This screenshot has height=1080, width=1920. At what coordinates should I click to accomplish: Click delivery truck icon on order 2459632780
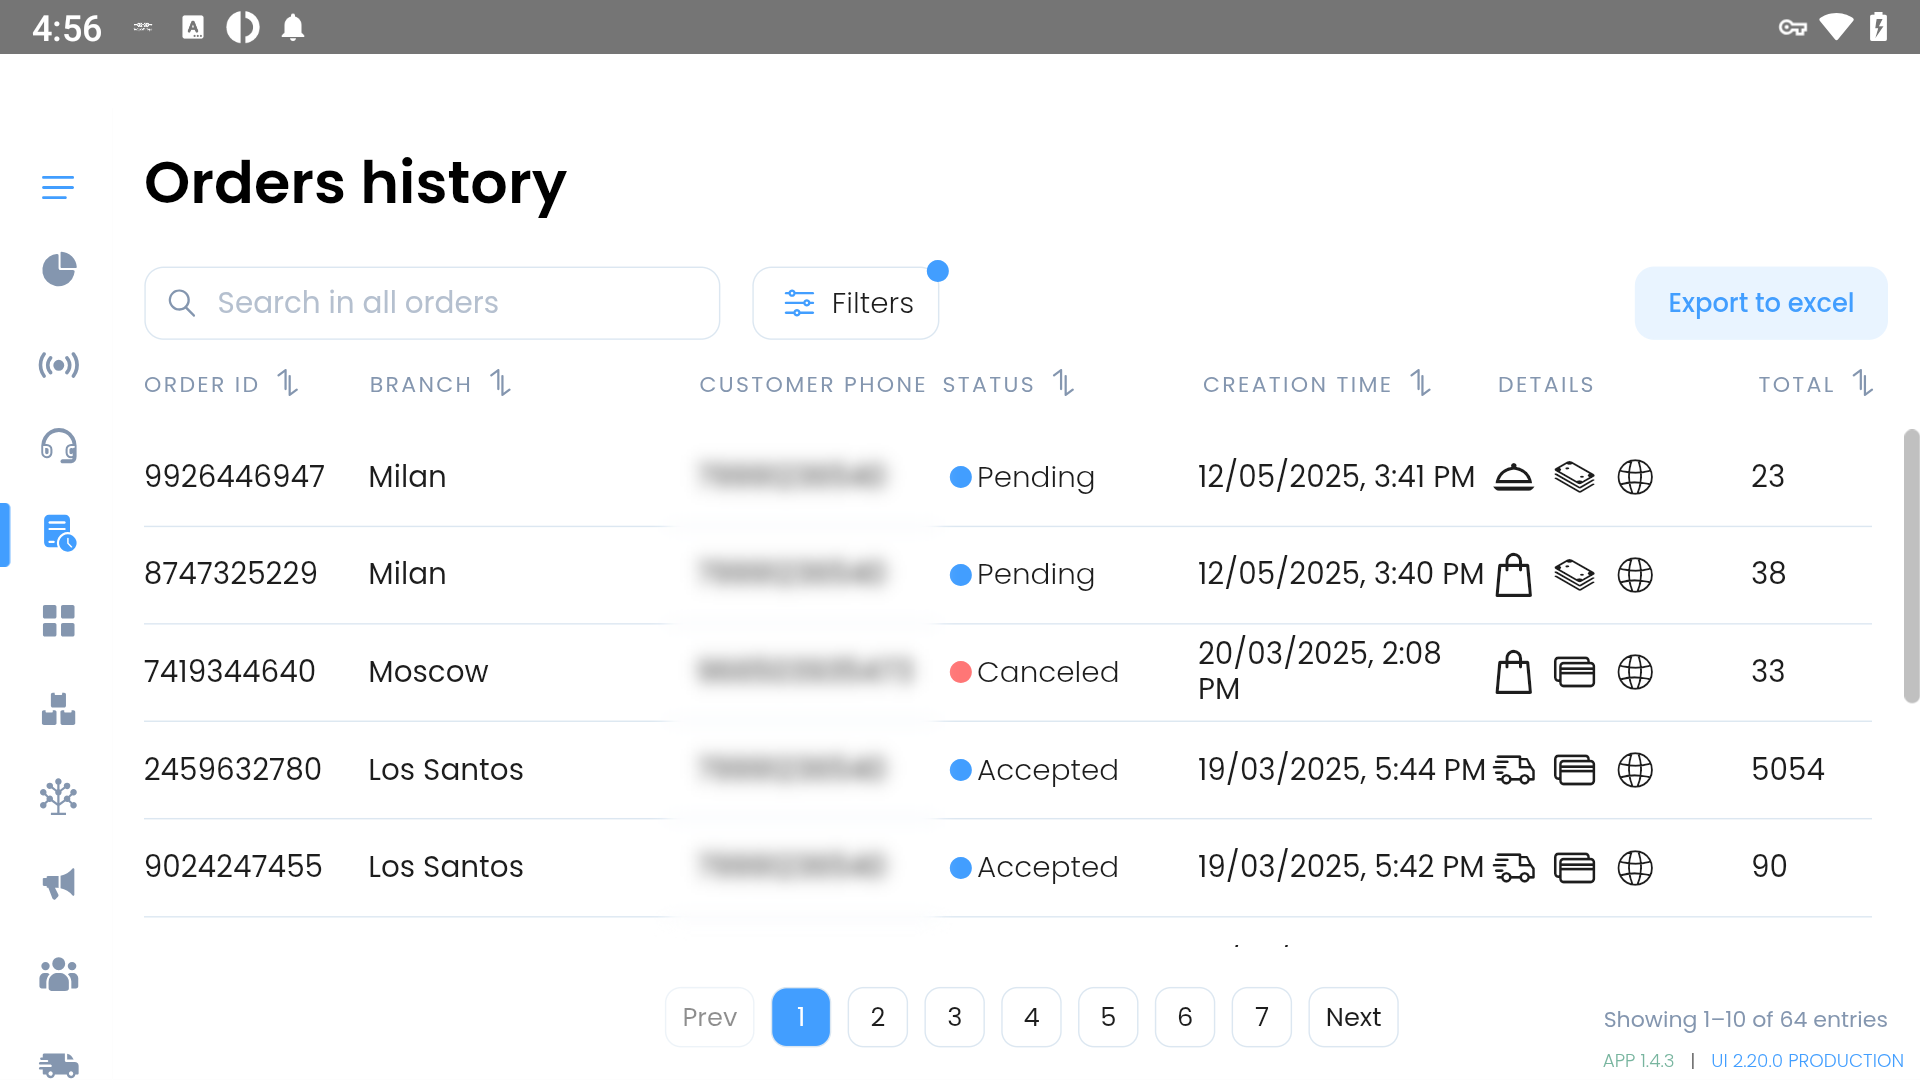1514,770
